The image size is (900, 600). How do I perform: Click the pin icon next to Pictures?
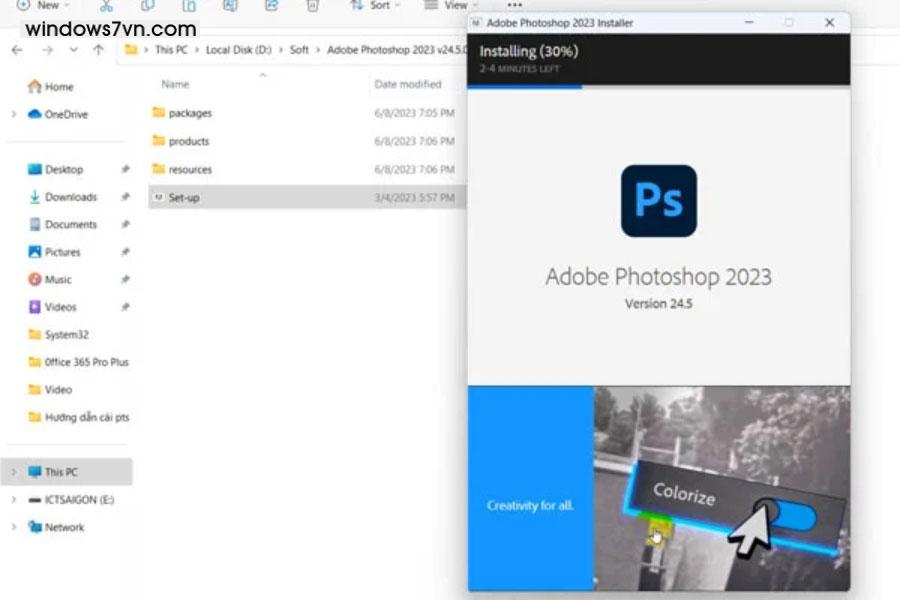pos(126,252)
